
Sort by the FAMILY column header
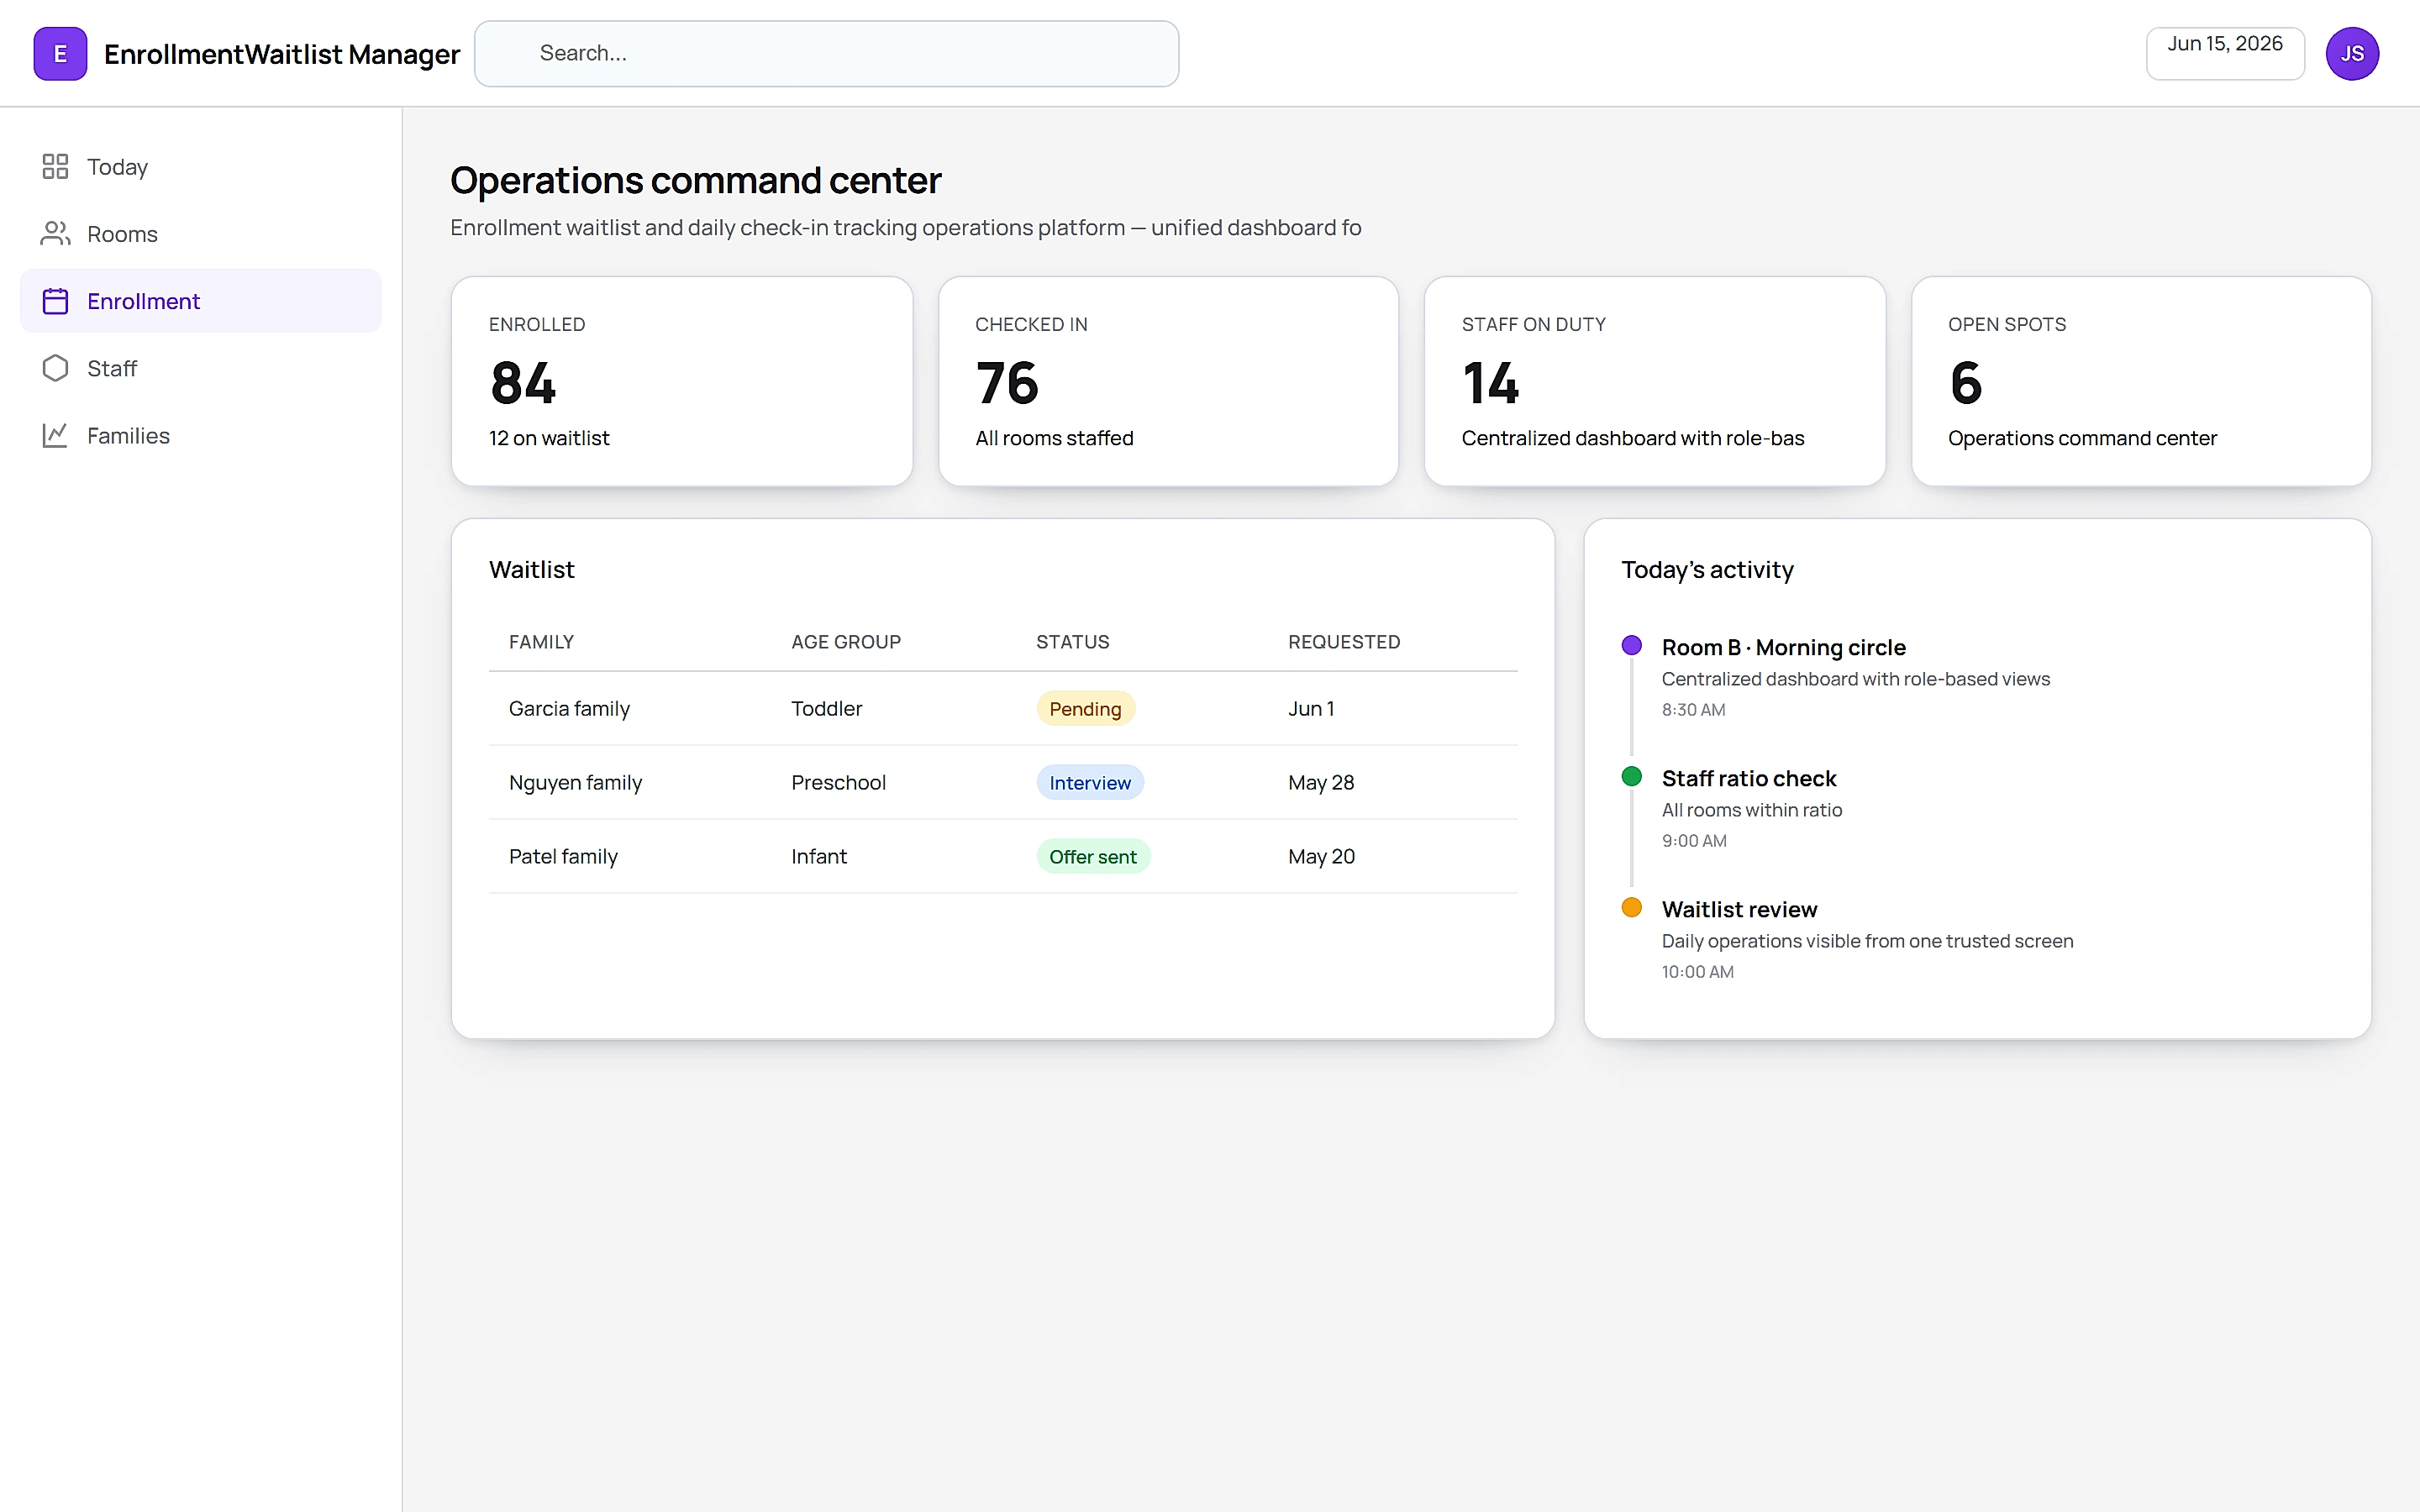coord(541,642)
